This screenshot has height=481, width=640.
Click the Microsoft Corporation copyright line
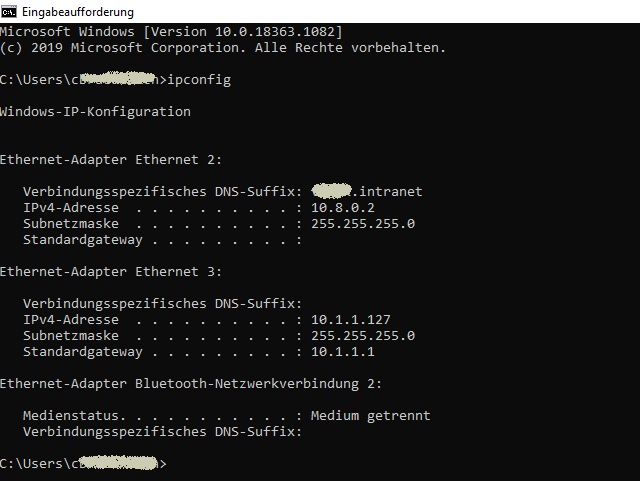[x=223, y=47]
